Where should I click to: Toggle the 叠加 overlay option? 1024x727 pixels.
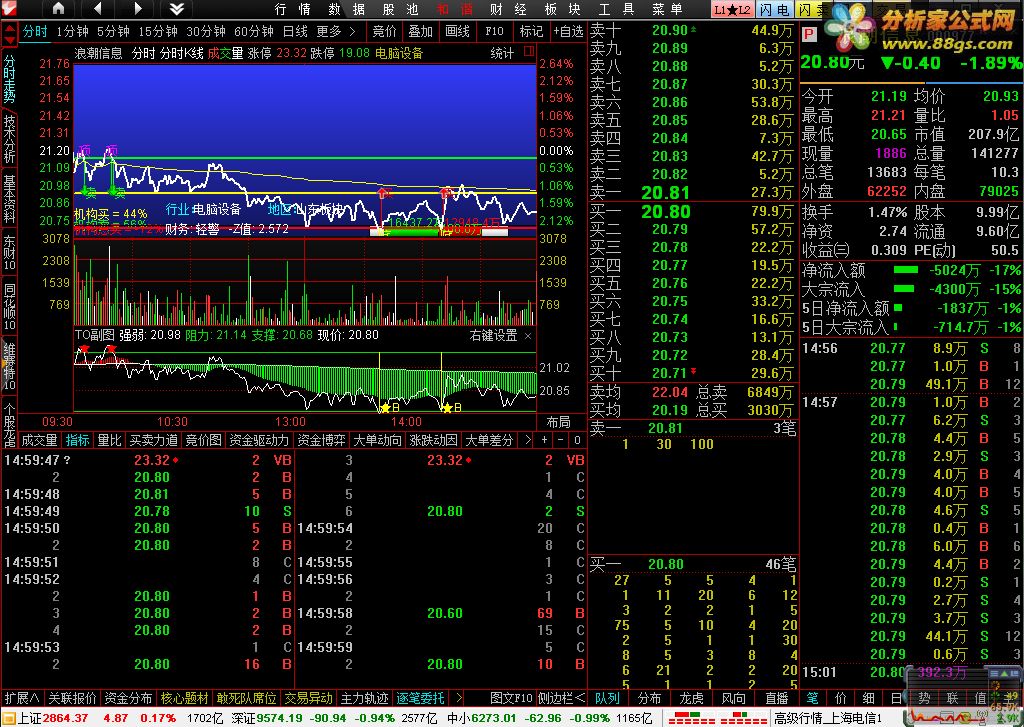click(421, 31)
